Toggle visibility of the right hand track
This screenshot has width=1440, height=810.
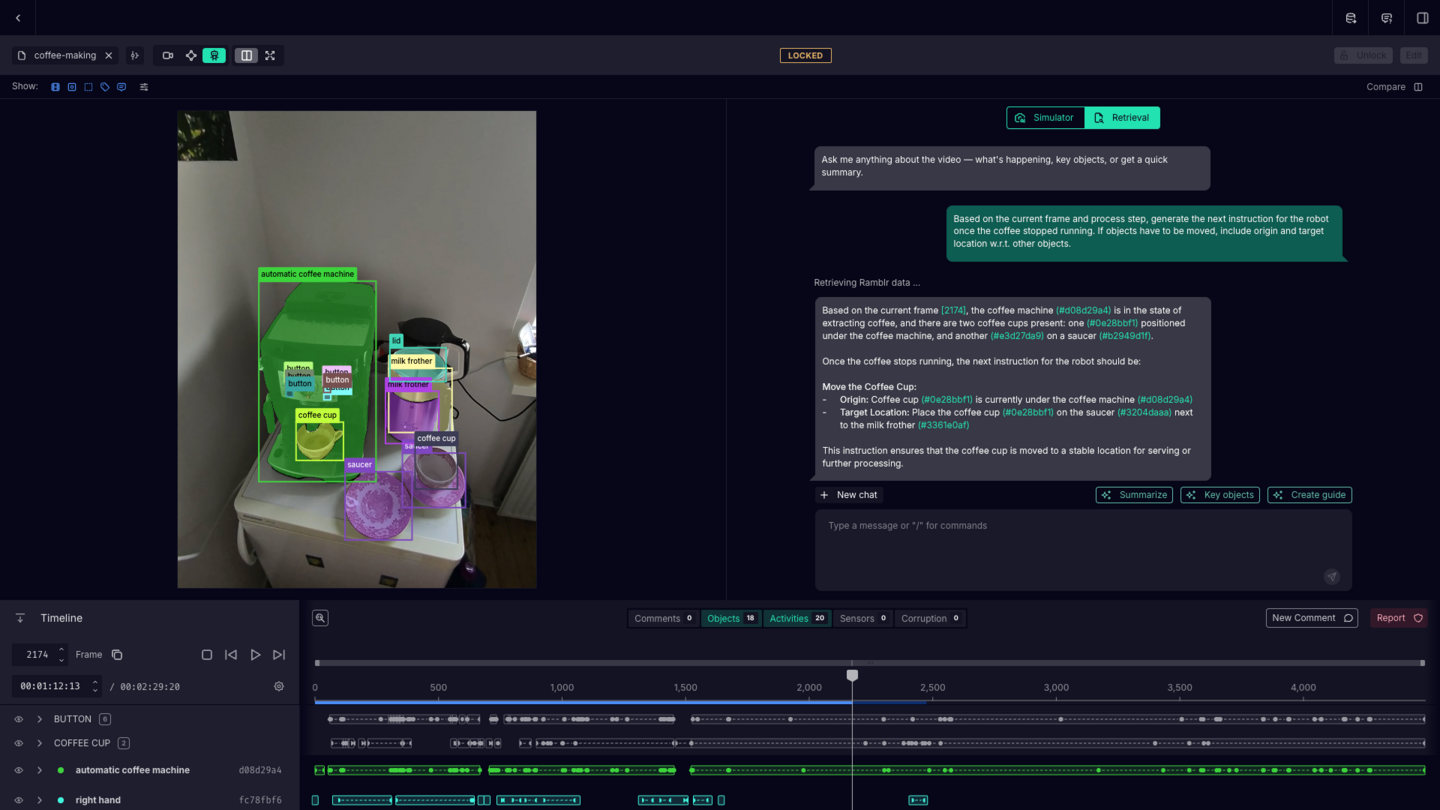point(18,800)
